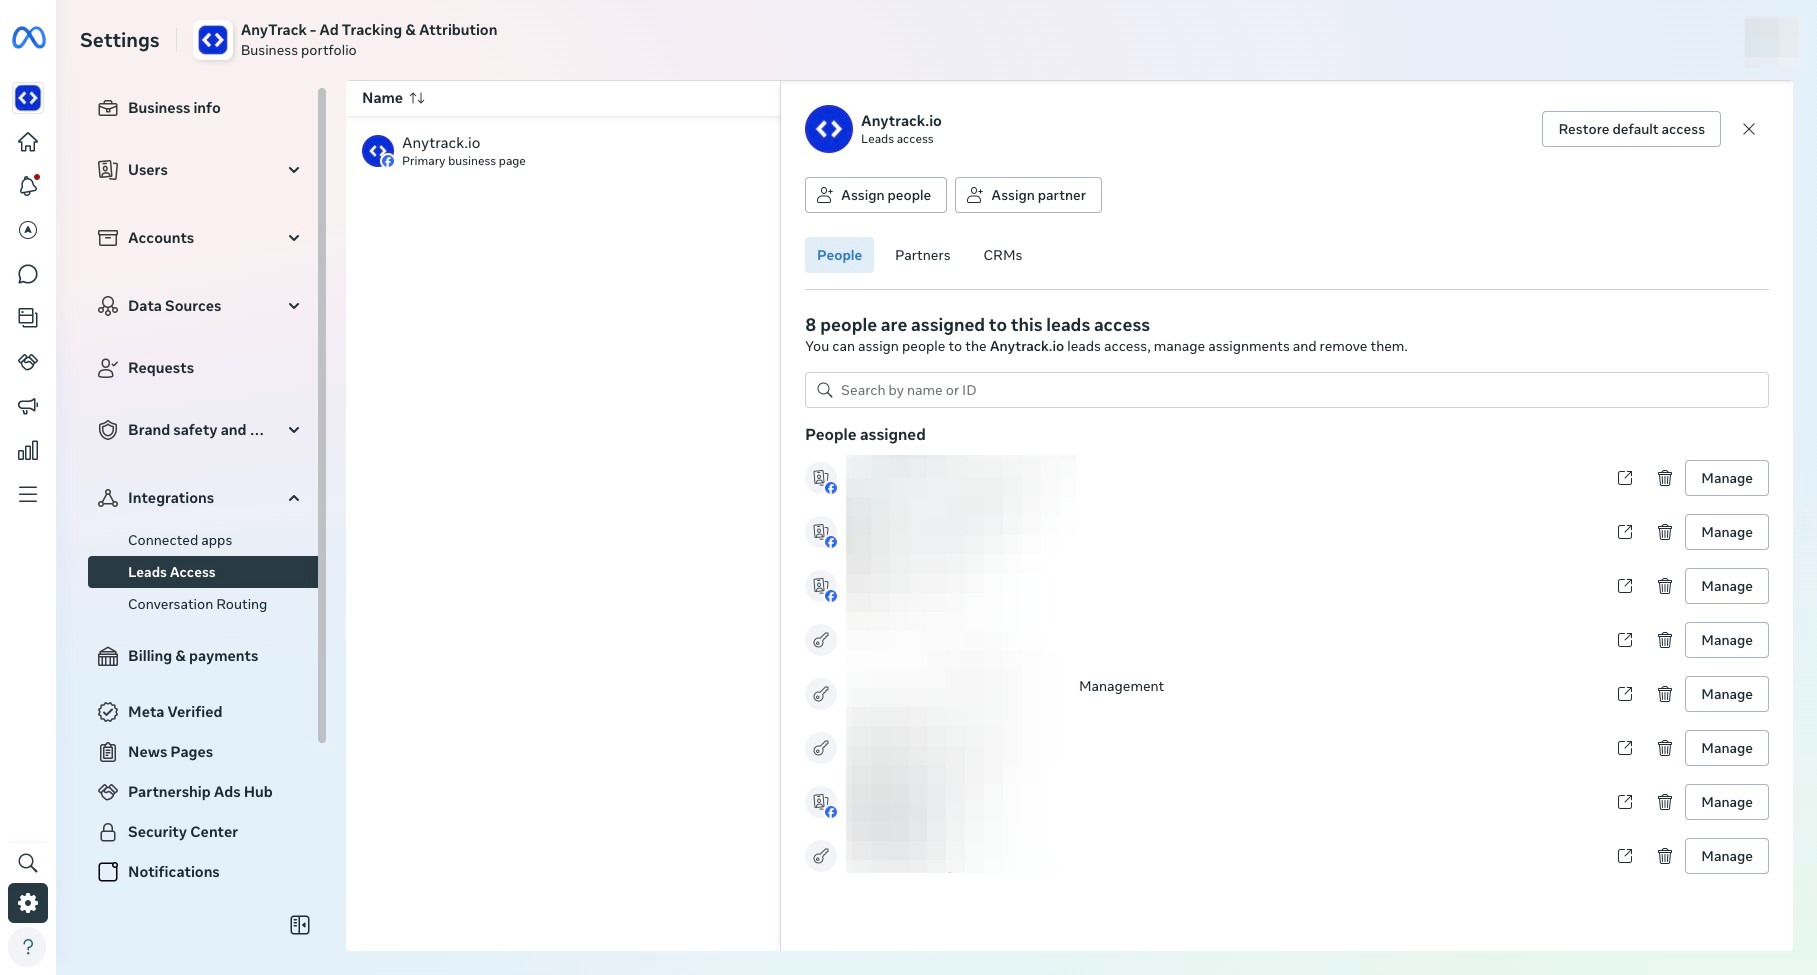Collapse the Integrations section chevron
The width and height of the screenshot is (1817, 975).
[x=294, y=498]
